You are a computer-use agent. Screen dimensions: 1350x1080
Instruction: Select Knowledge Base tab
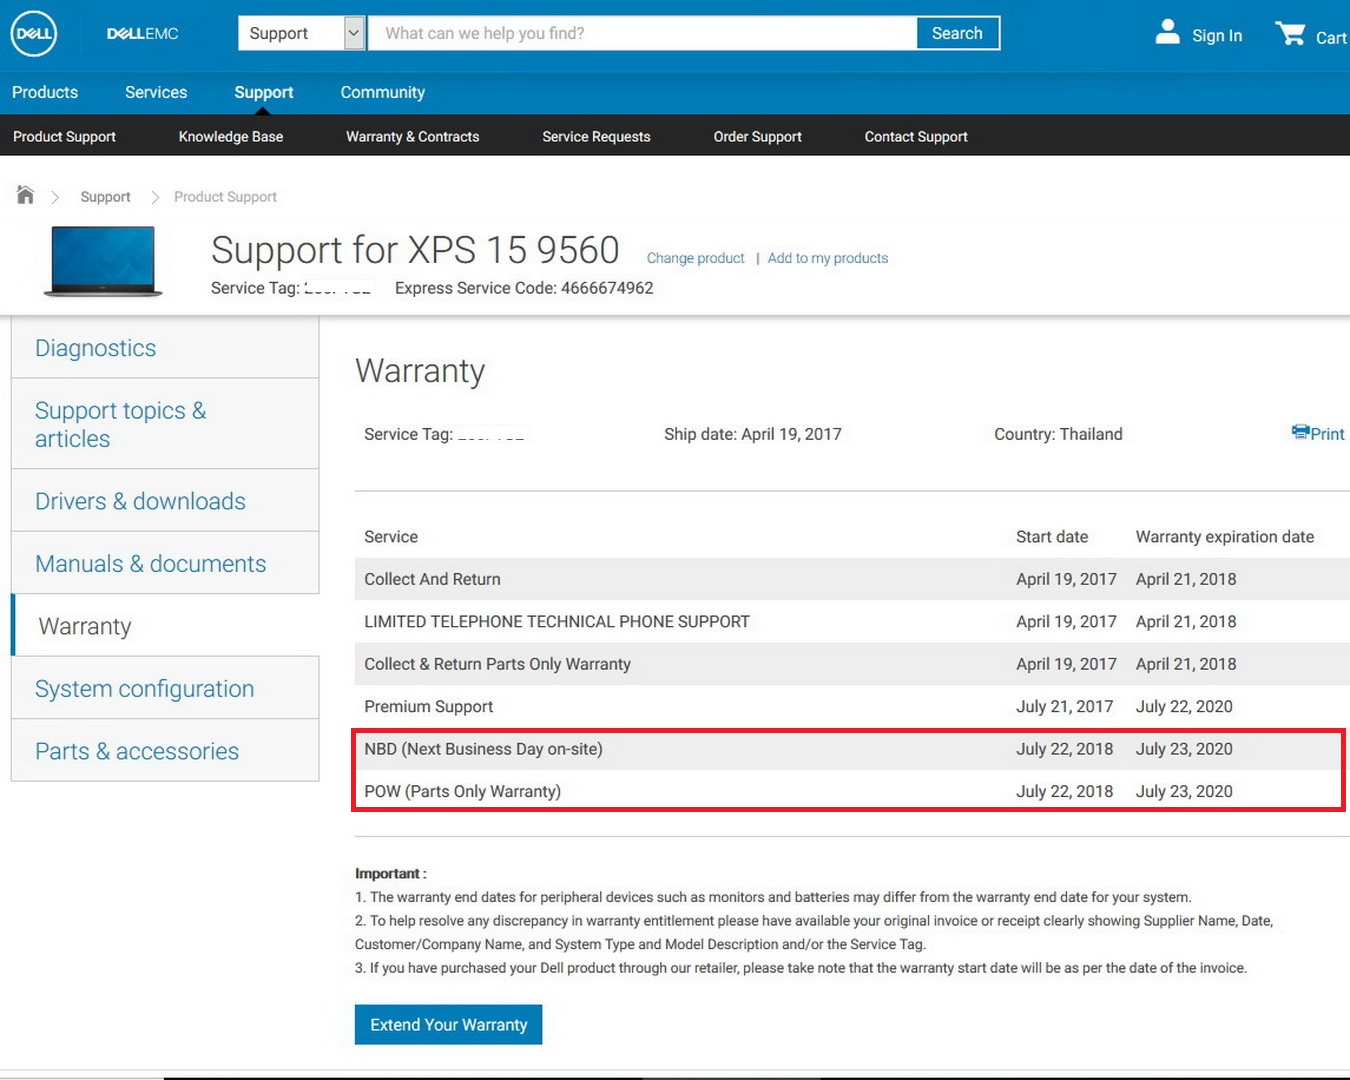click(231, 136)
